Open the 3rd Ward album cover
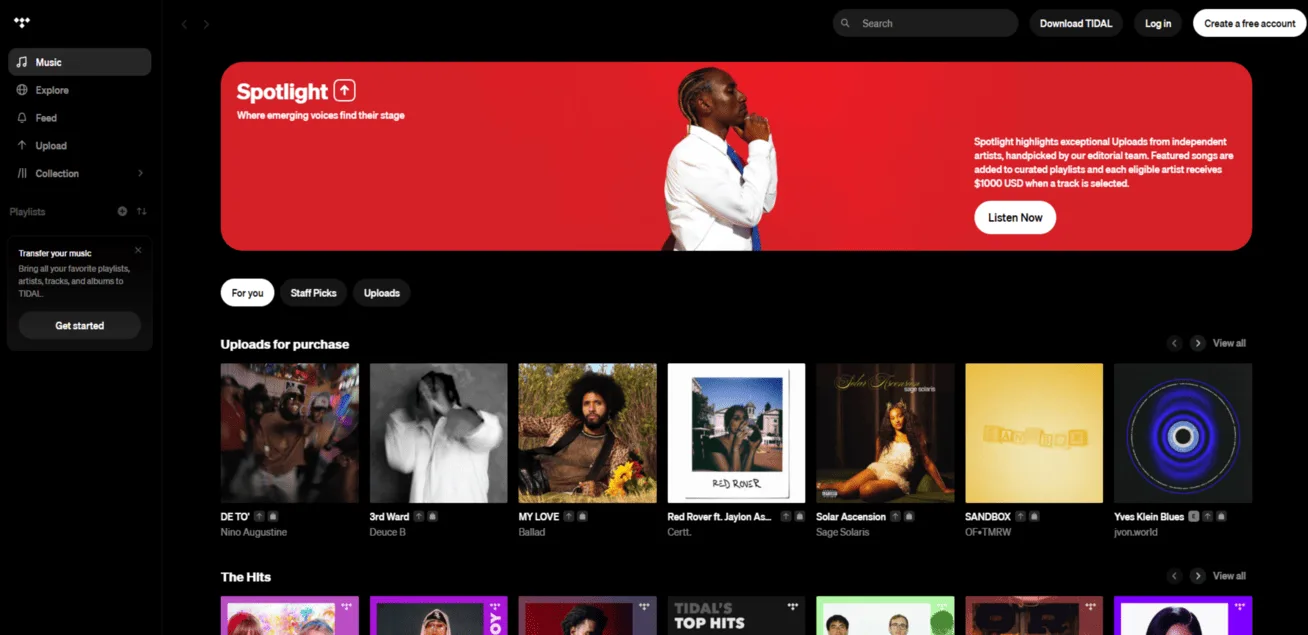1308x635 pixels. tap(439, 433)
